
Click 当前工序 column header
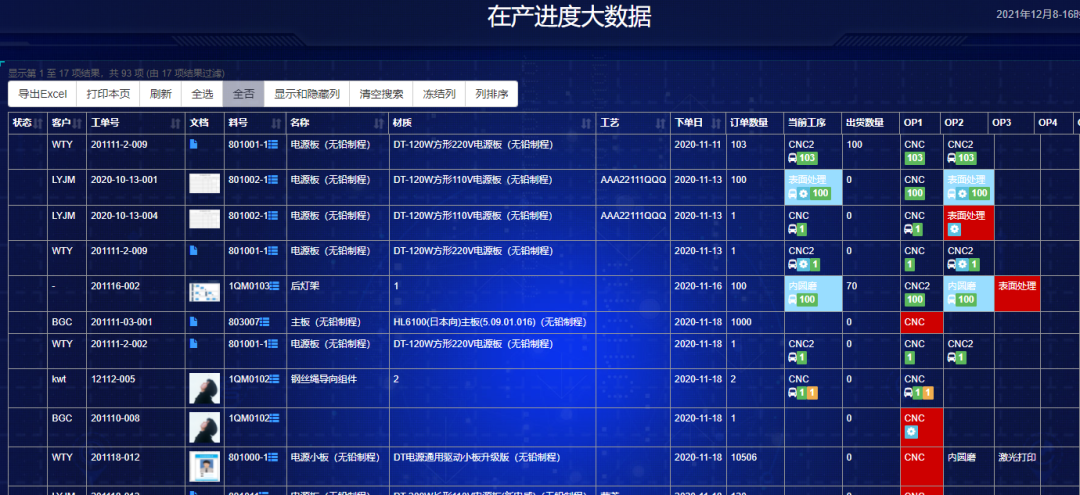coord(813,123)
